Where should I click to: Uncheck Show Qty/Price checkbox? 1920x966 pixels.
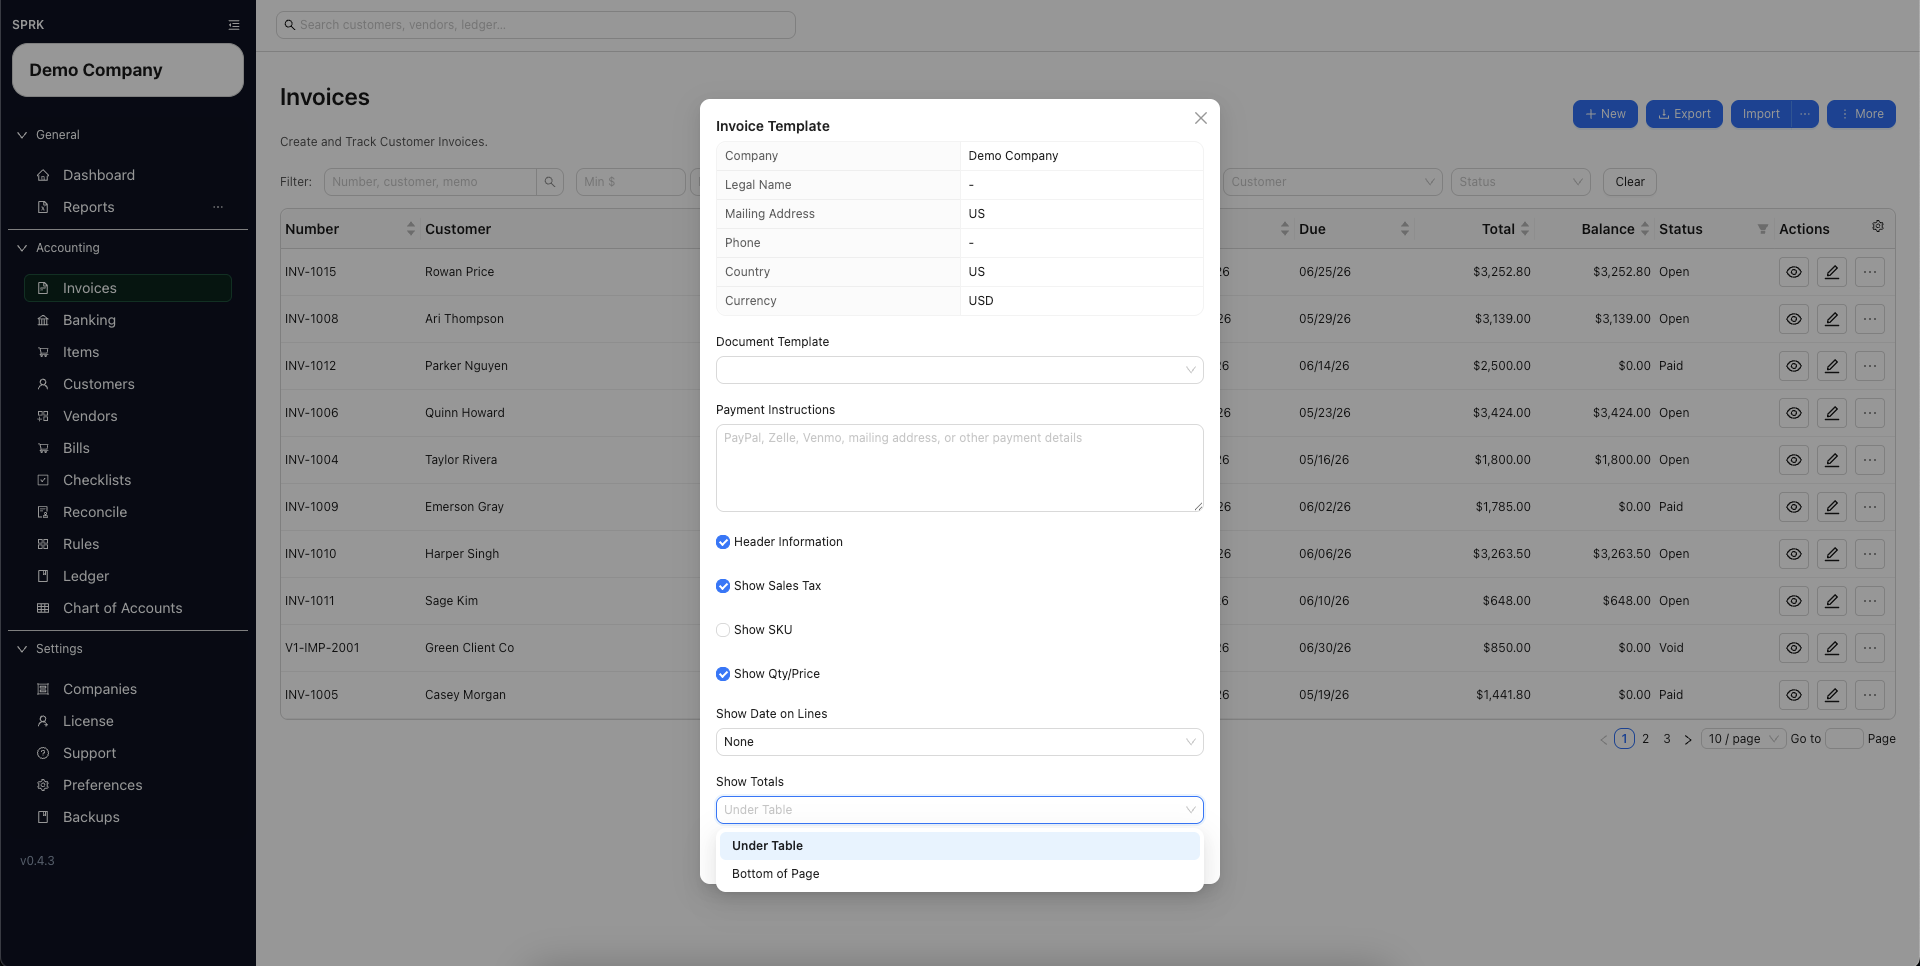click(x=723, y=674)
